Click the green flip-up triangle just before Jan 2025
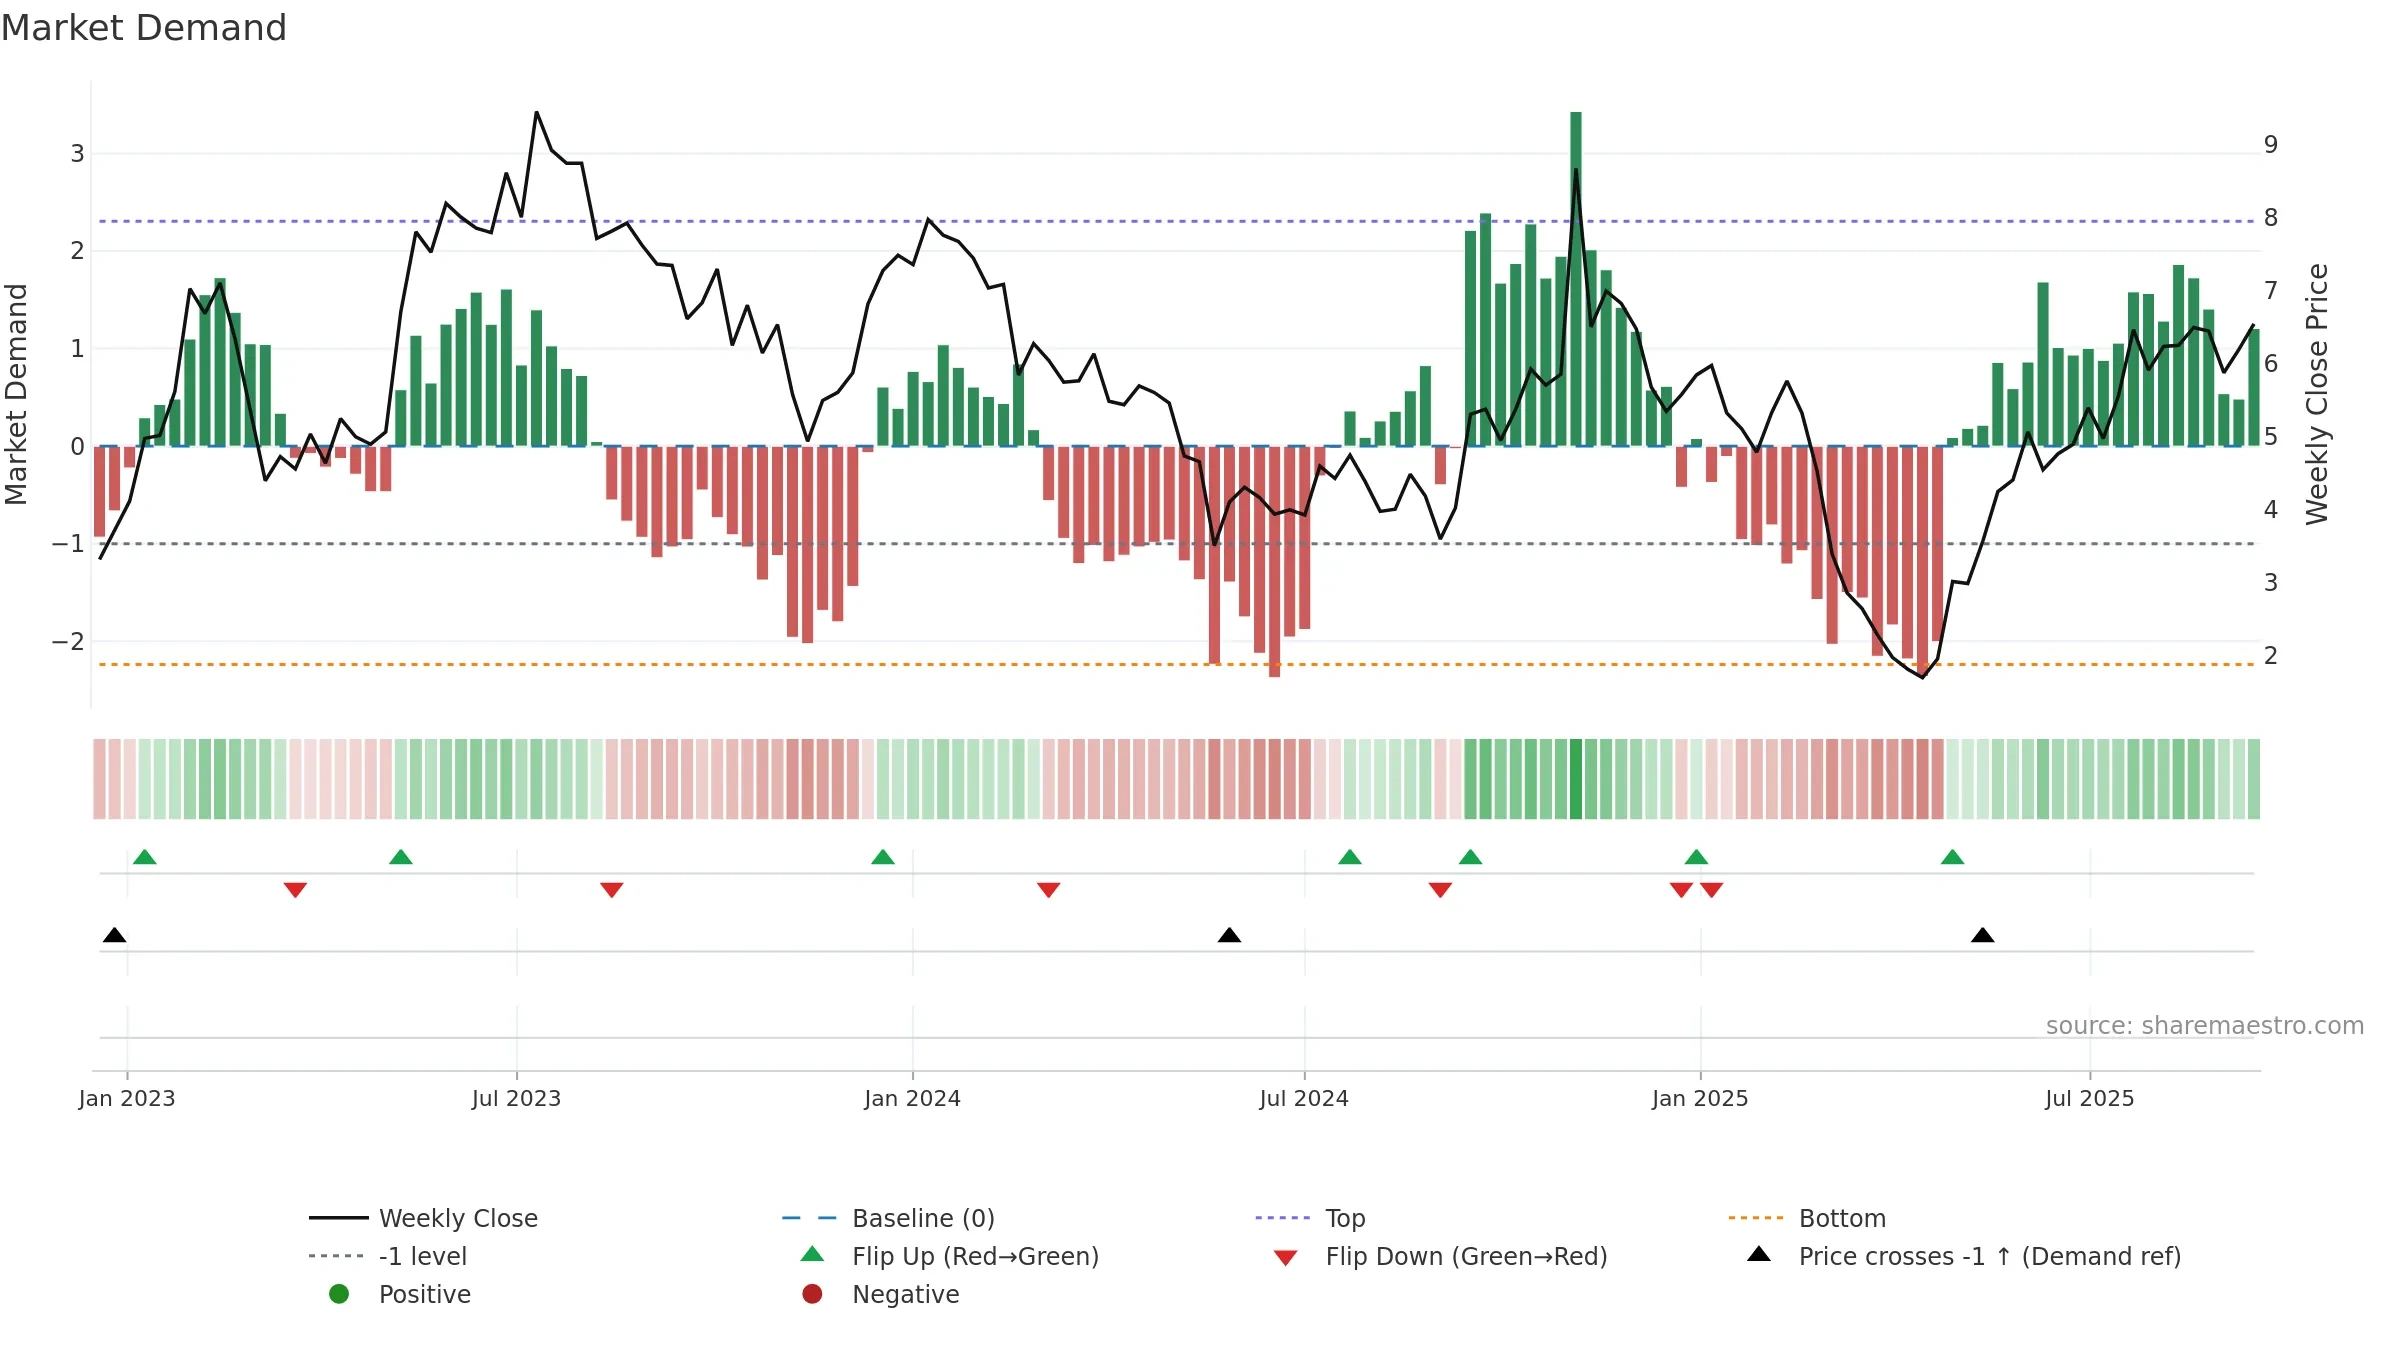The image size is (2400, 1350). tap(1696, 857)
